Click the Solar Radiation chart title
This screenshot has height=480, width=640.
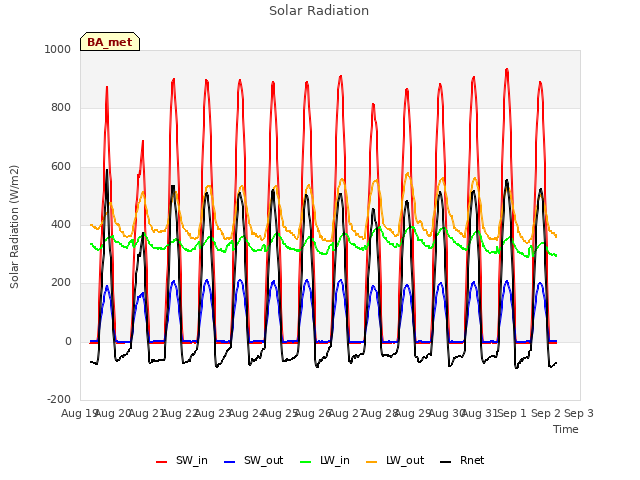[x=319, y=11]
